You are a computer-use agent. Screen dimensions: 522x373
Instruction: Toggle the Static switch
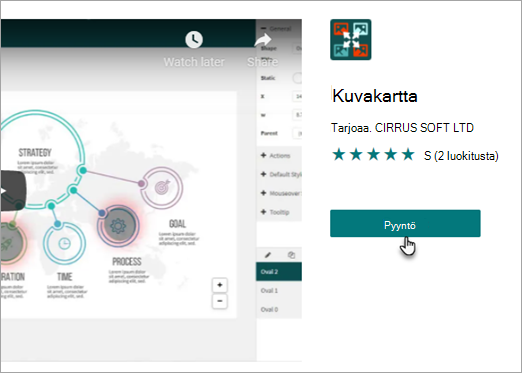[x=297, y=78]
